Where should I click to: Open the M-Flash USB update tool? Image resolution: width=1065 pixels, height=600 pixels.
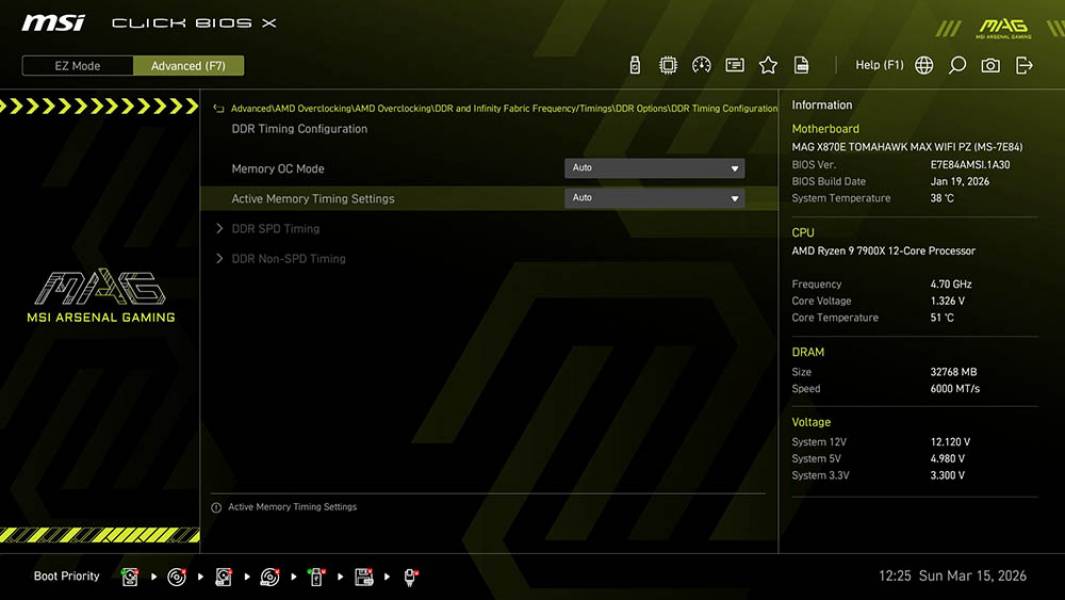(x=635, y=64)
